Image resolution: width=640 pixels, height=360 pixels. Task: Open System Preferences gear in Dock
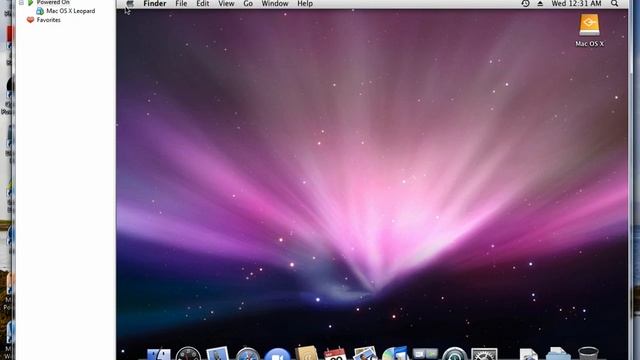pos(484,354)
